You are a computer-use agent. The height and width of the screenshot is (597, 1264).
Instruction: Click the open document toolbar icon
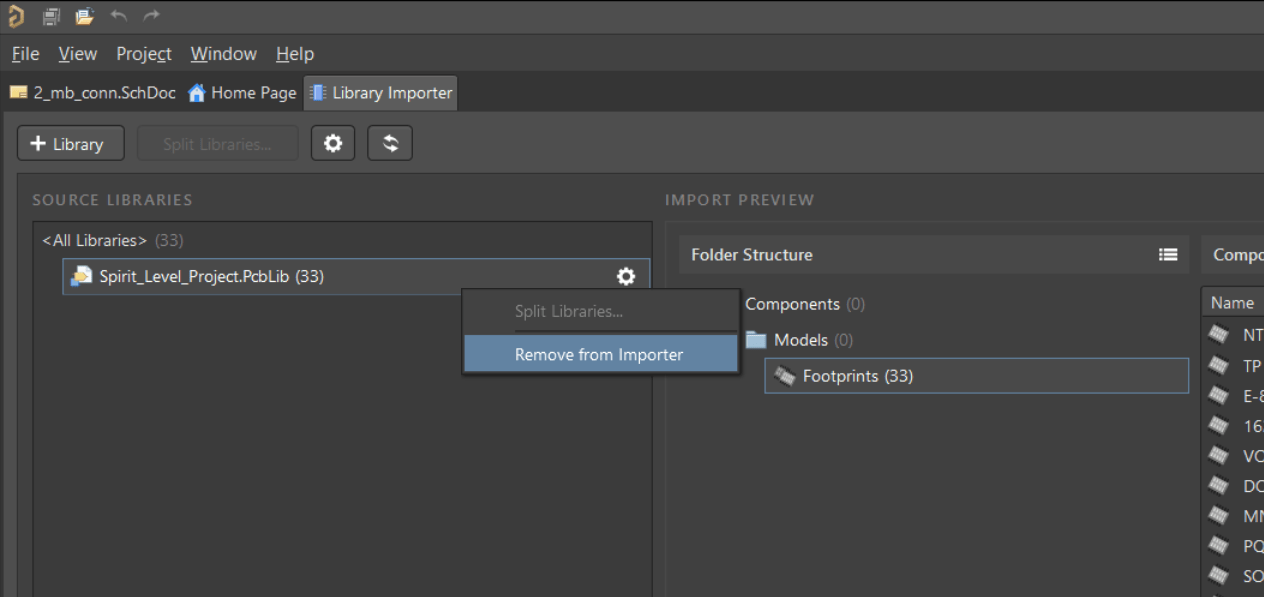click(83, 15)
